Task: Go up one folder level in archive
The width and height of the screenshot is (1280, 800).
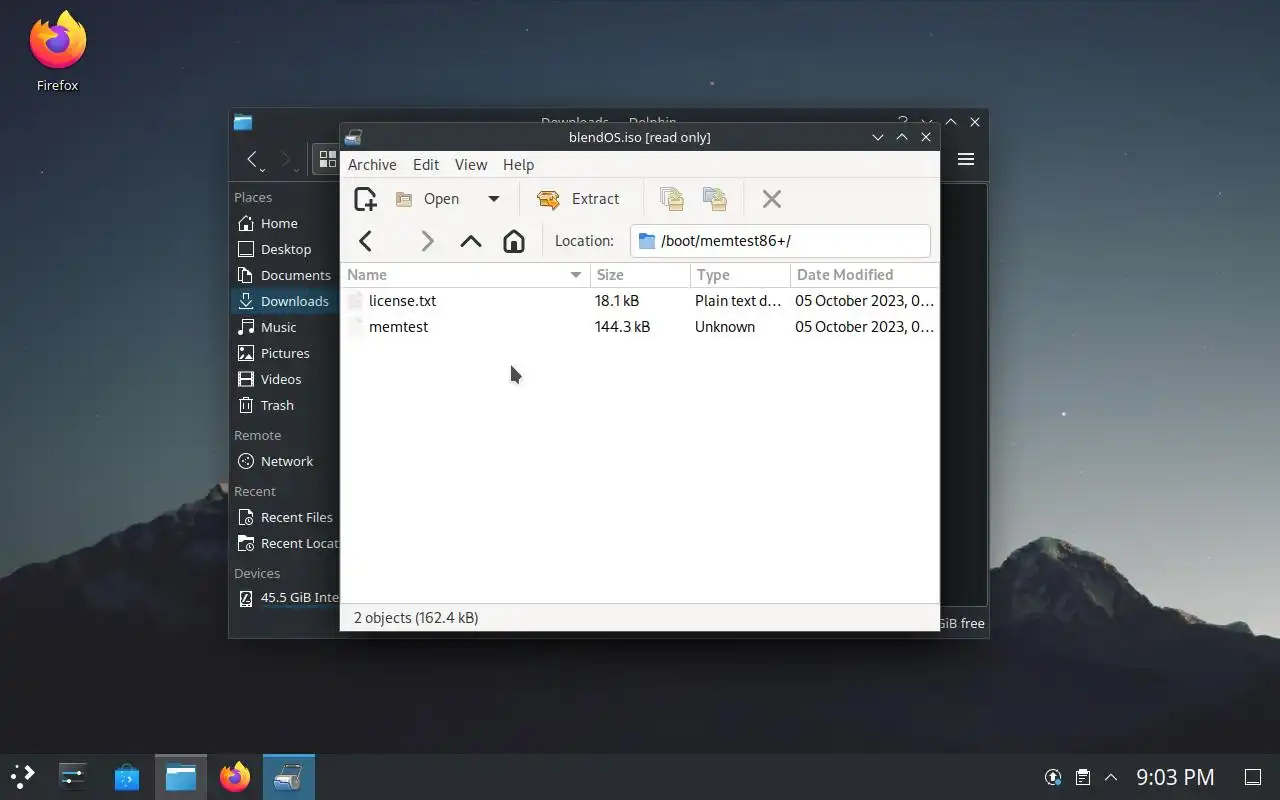Action: pos(471,241)
